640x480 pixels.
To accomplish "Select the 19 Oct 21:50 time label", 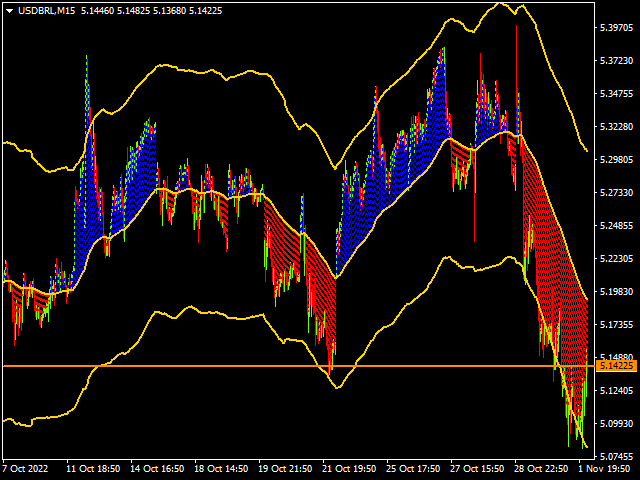I will tap(285, 469).
